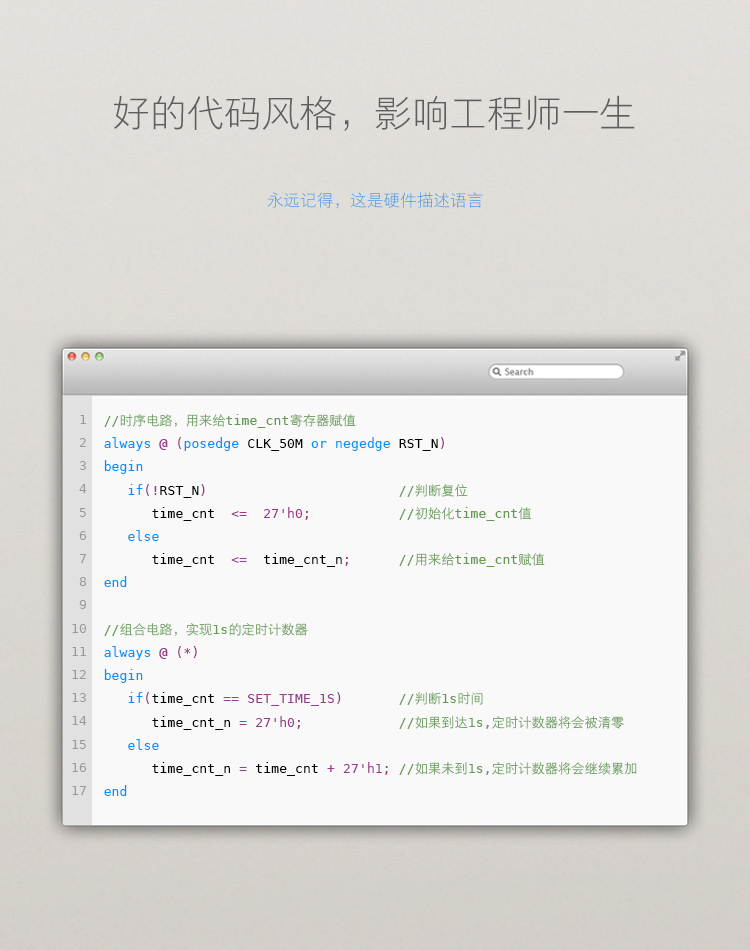Click 27'h0; value on line 5
This screenshot has height=950, width=750.
point(287,513)
